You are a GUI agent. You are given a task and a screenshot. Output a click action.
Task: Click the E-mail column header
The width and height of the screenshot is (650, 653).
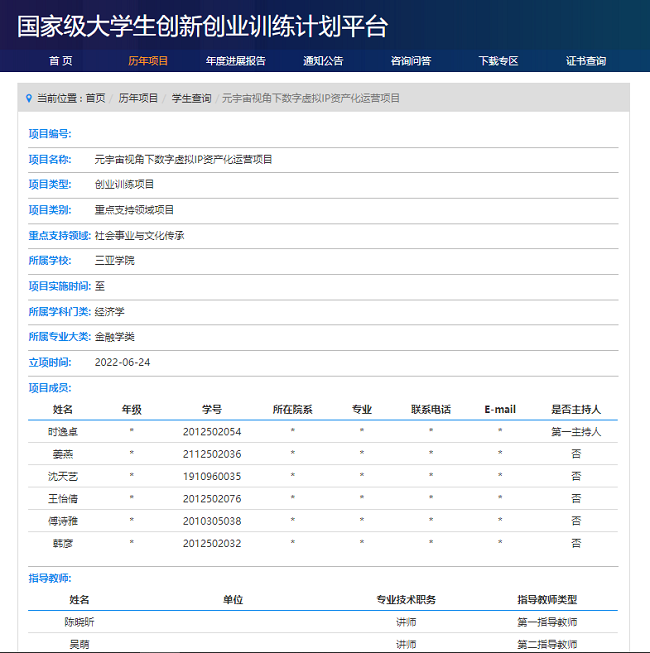point(500,409)
